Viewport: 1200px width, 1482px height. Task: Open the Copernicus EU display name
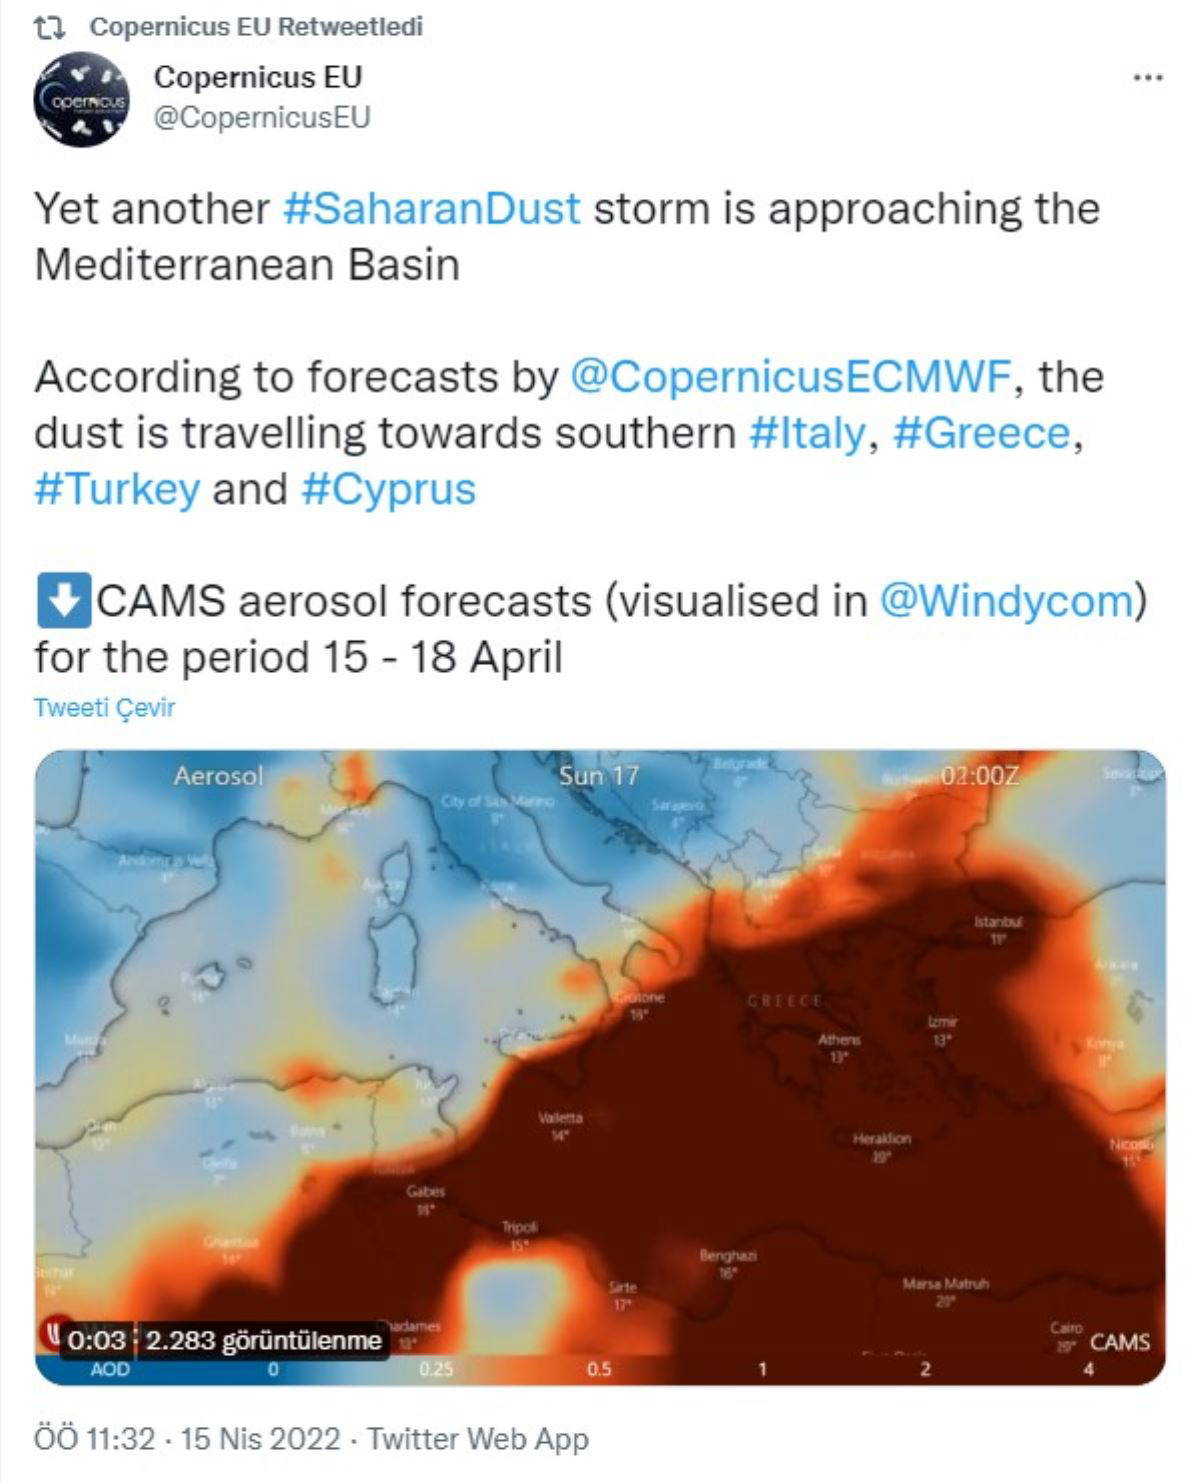257,77
